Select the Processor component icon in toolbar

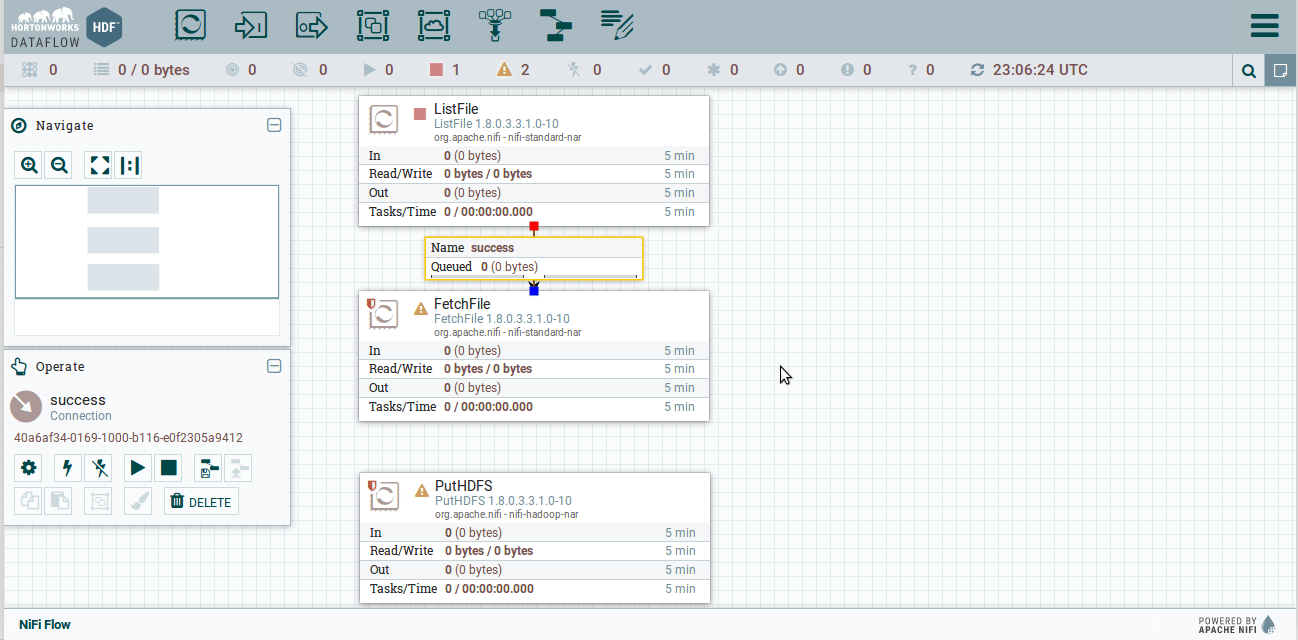tap(190, 25)
